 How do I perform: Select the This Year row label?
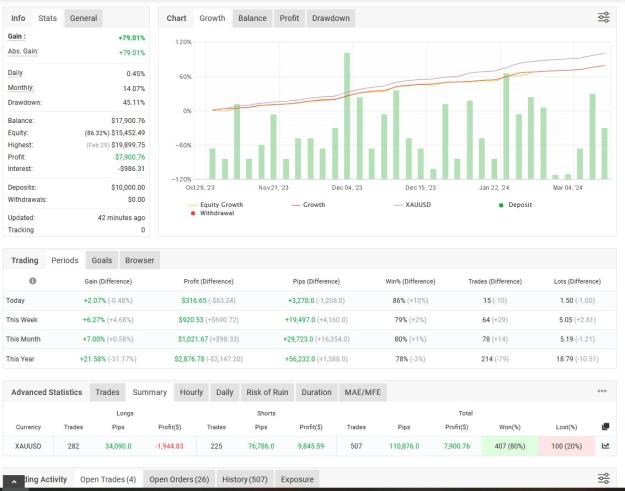tap(20, 359)
